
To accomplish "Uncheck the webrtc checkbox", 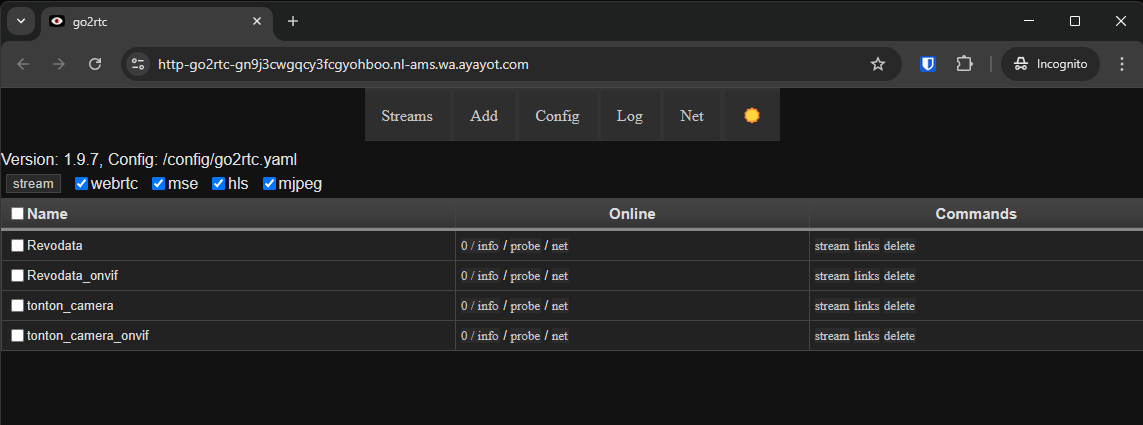I will click(82, 184).
